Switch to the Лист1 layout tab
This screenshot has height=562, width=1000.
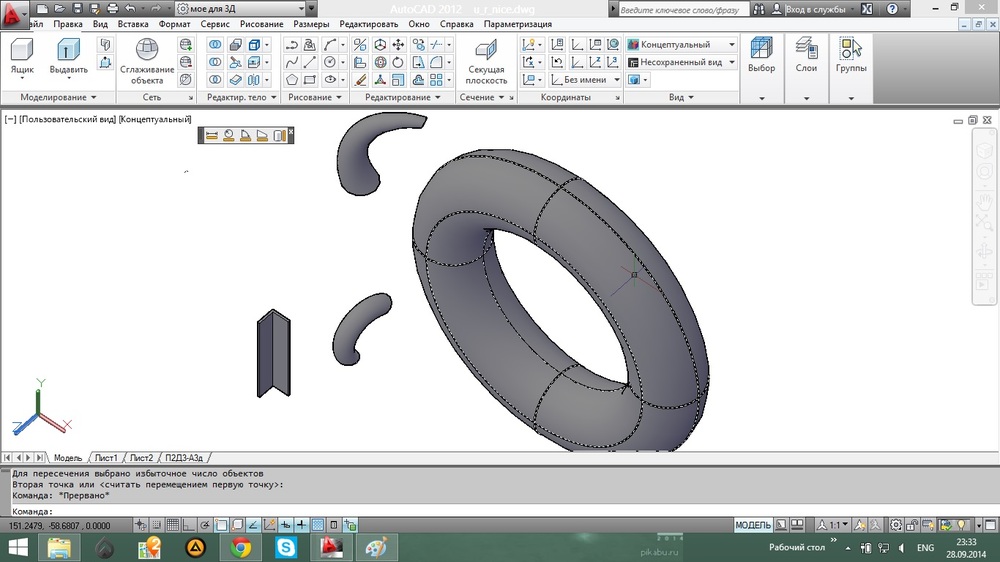pos(106,457)
